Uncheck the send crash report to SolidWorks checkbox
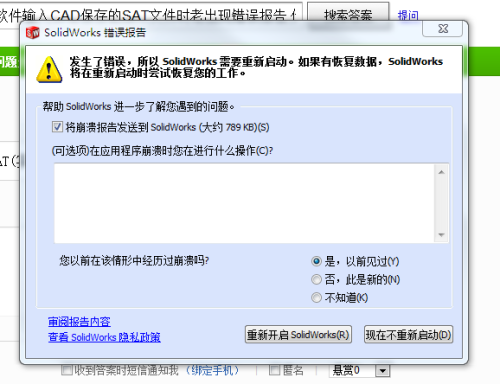Image resolution: width=500 pixels, height=384 pixels. click(57, 127)
